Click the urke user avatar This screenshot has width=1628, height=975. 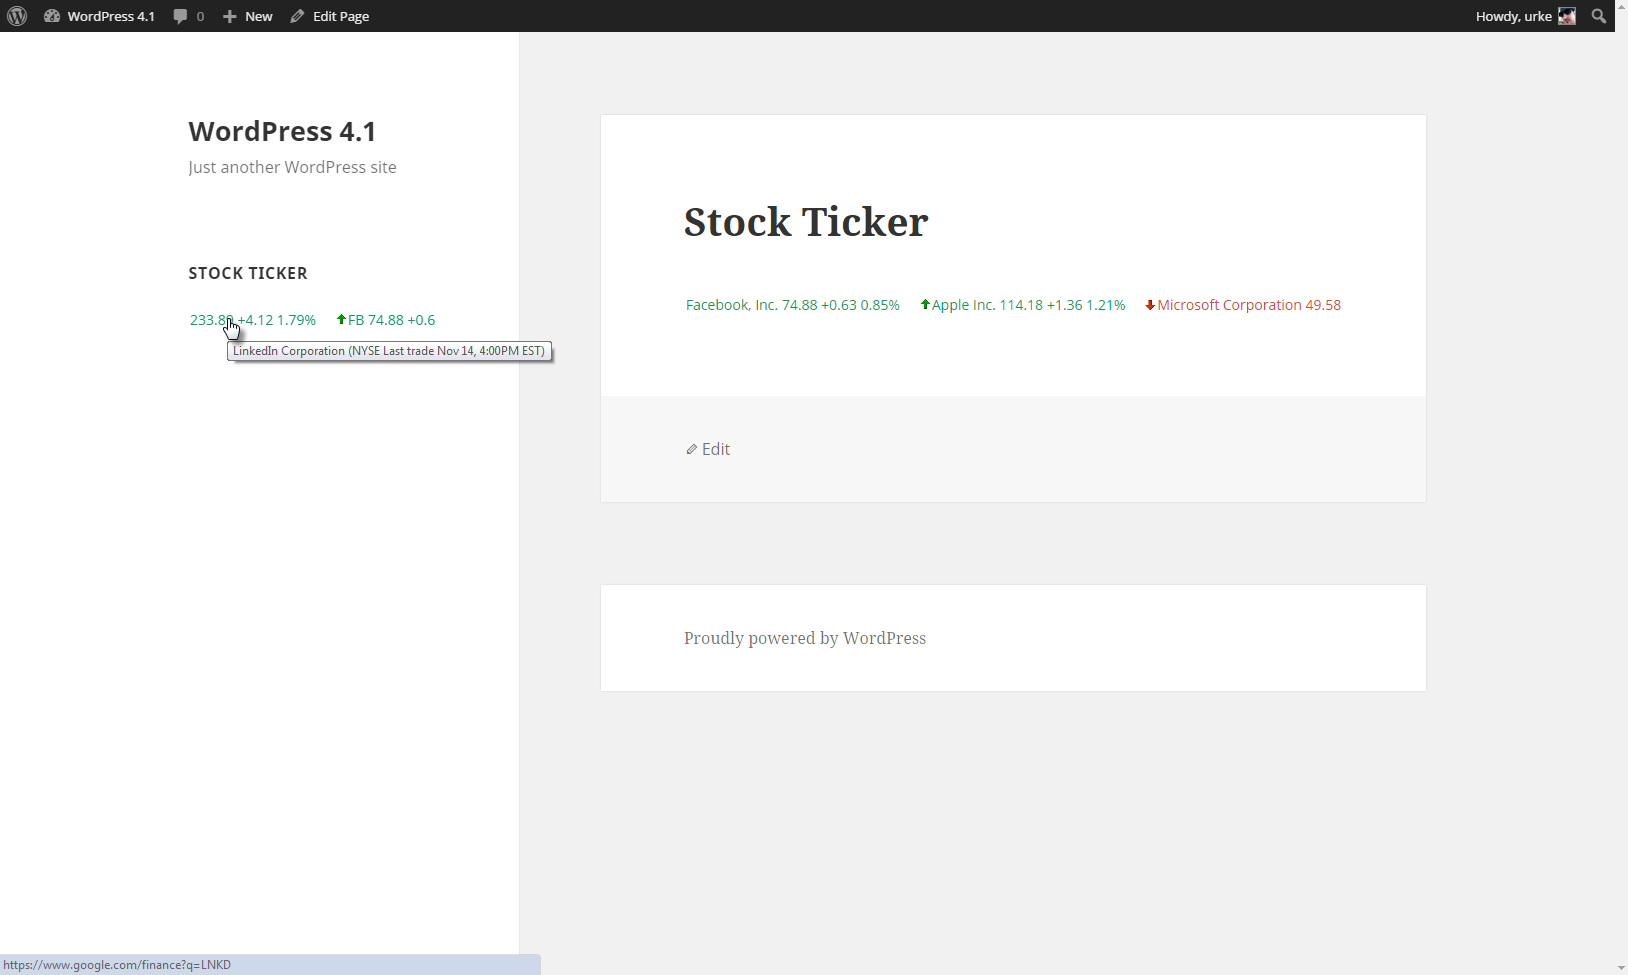pos(1567,16)
